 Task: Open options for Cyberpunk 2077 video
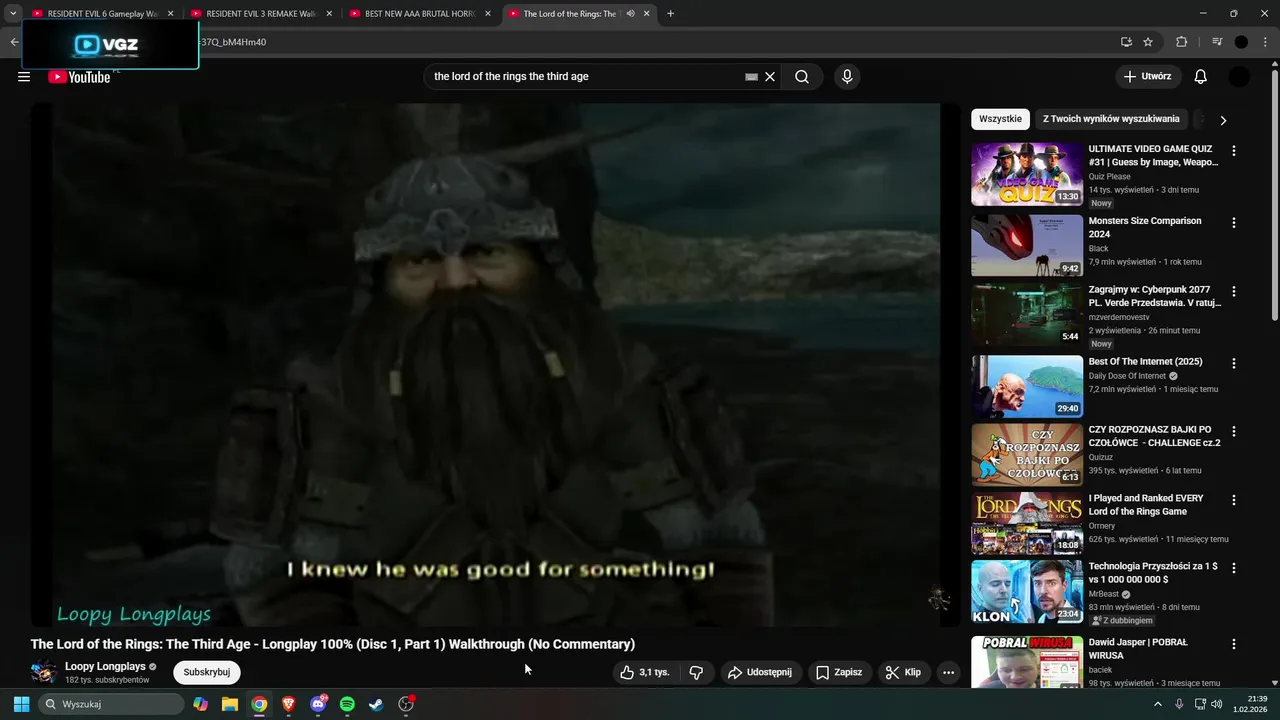tap(1233, 292)
